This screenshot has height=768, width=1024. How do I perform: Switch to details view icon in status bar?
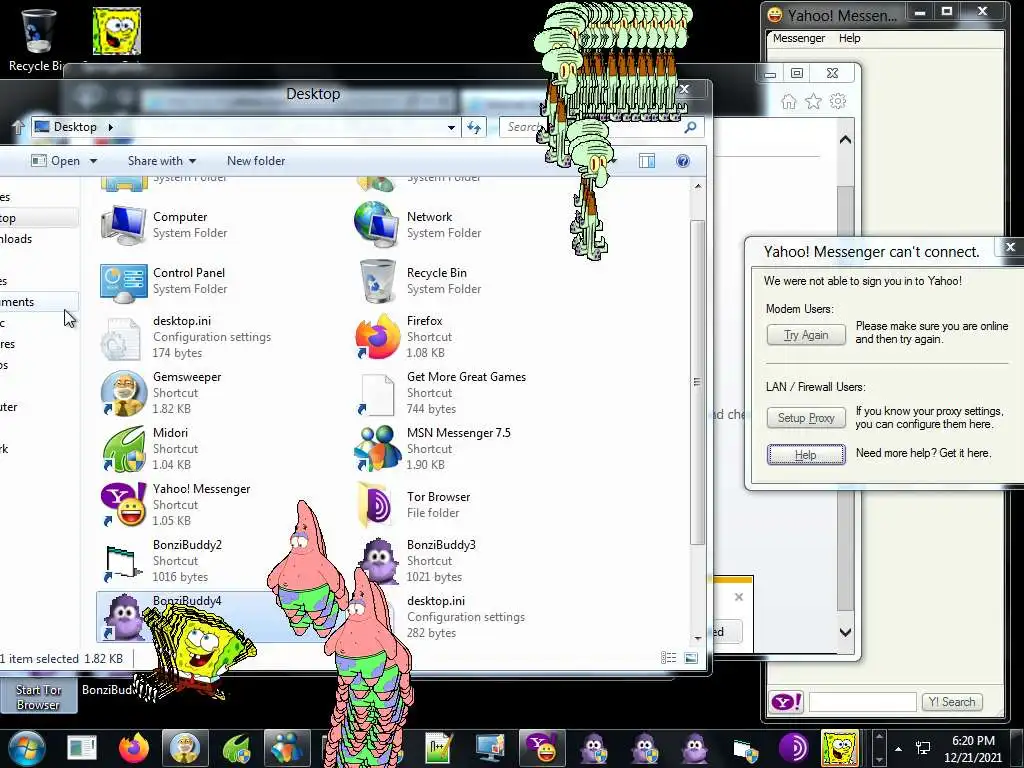click(668, 658)
